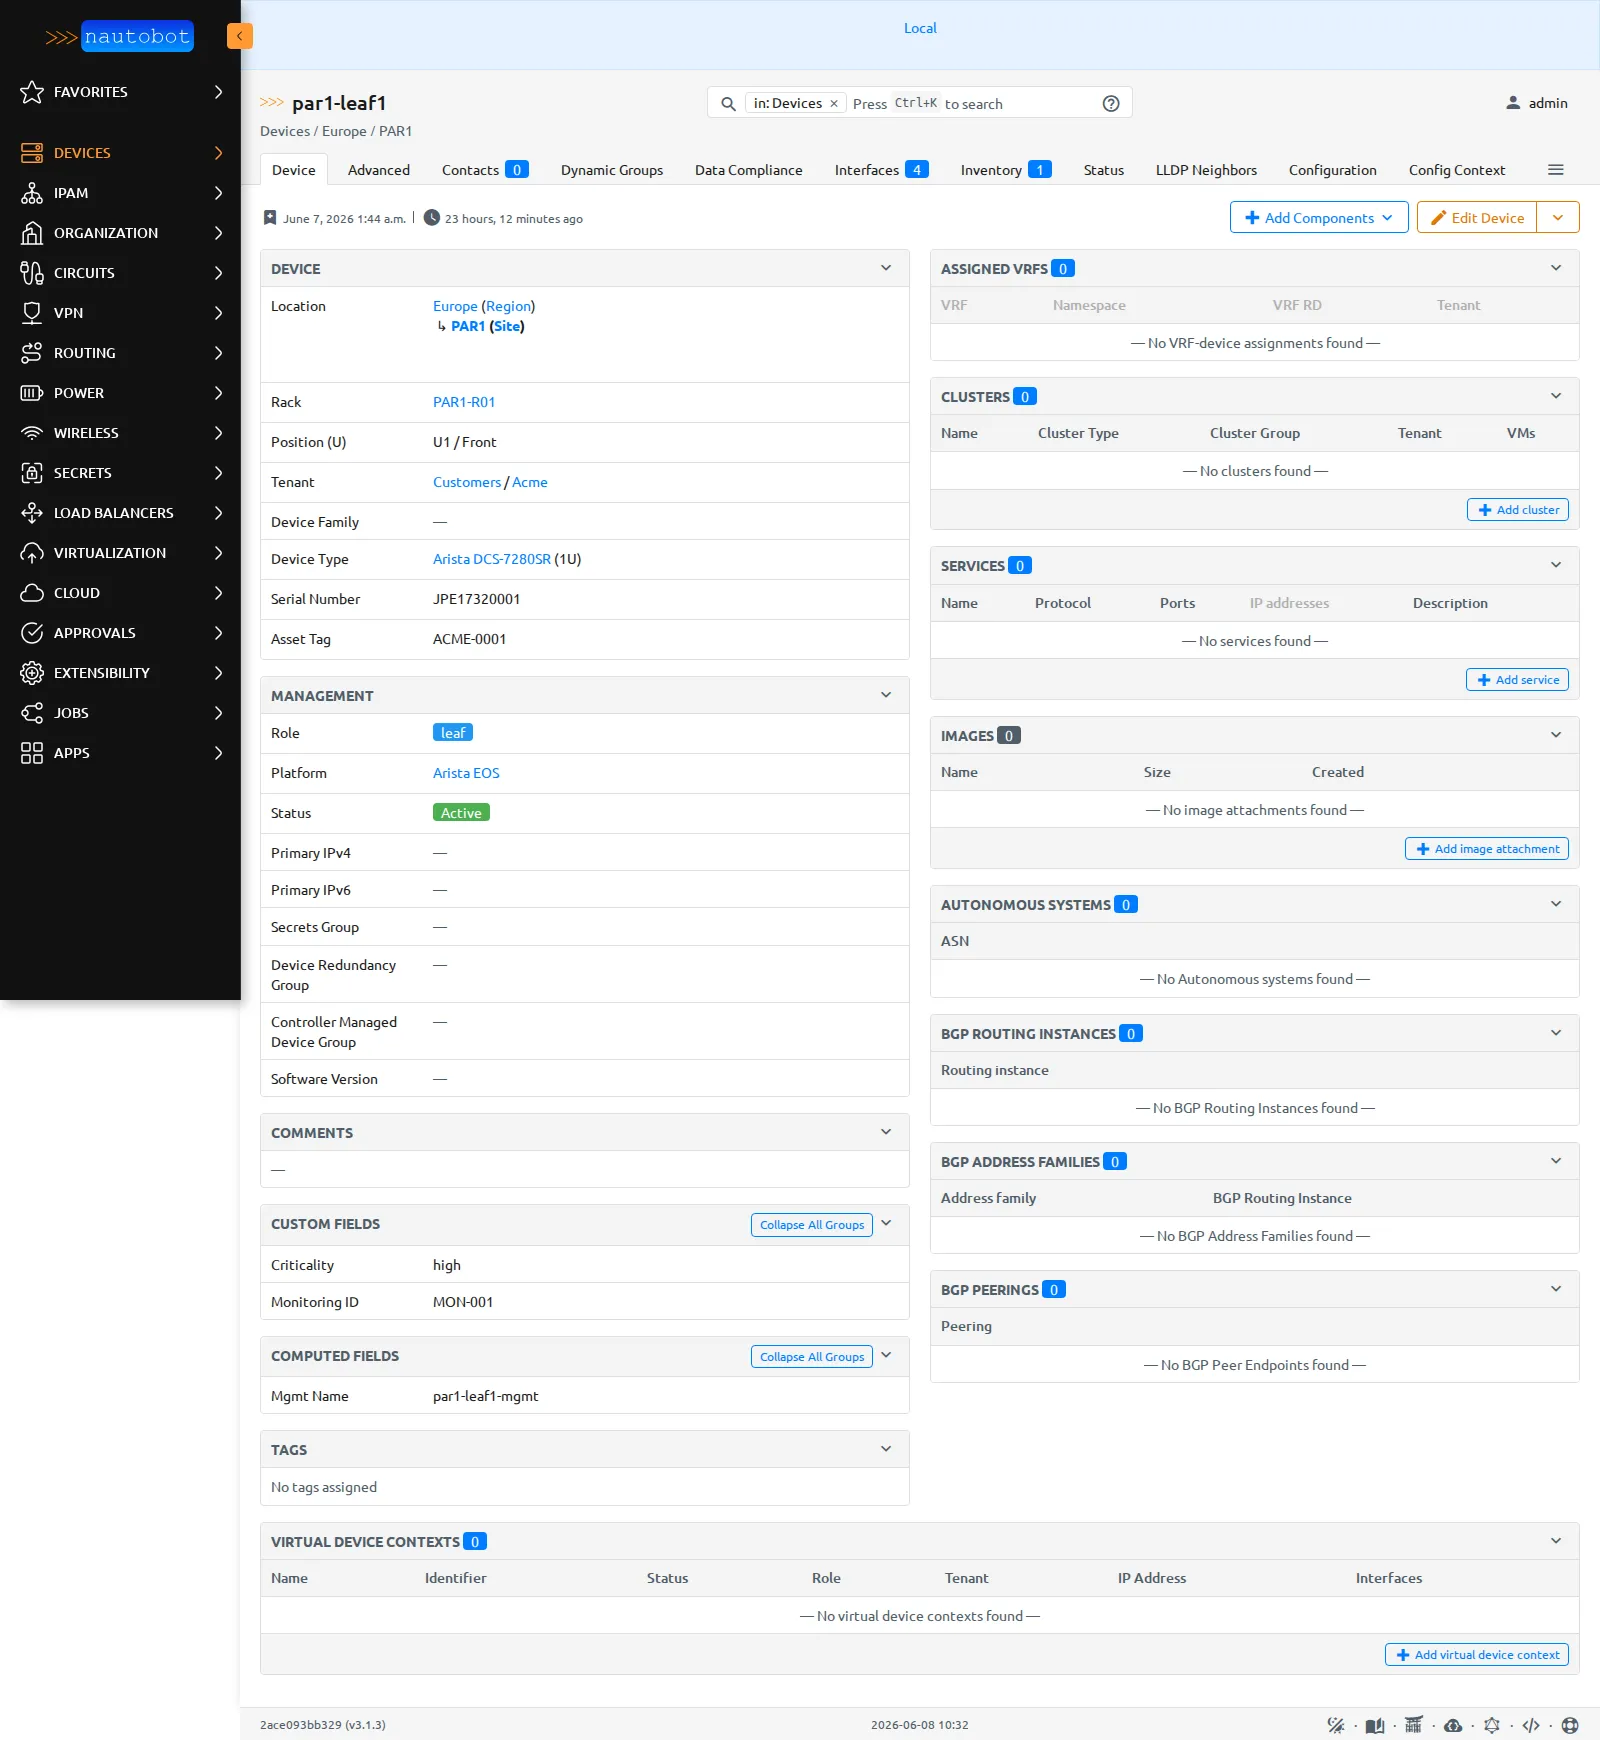Open Organization building icon in sidebar

pyautogui.click(x=32, y=233)
